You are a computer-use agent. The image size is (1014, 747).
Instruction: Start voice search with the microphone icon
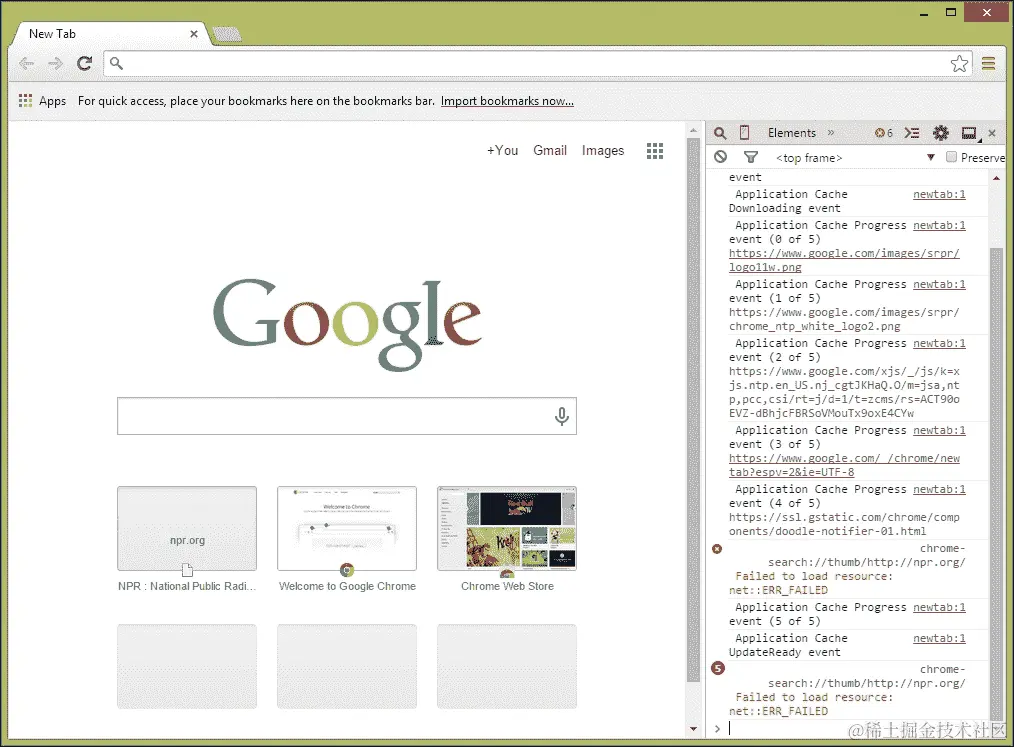pyautogui.click(x=562, y=417)
